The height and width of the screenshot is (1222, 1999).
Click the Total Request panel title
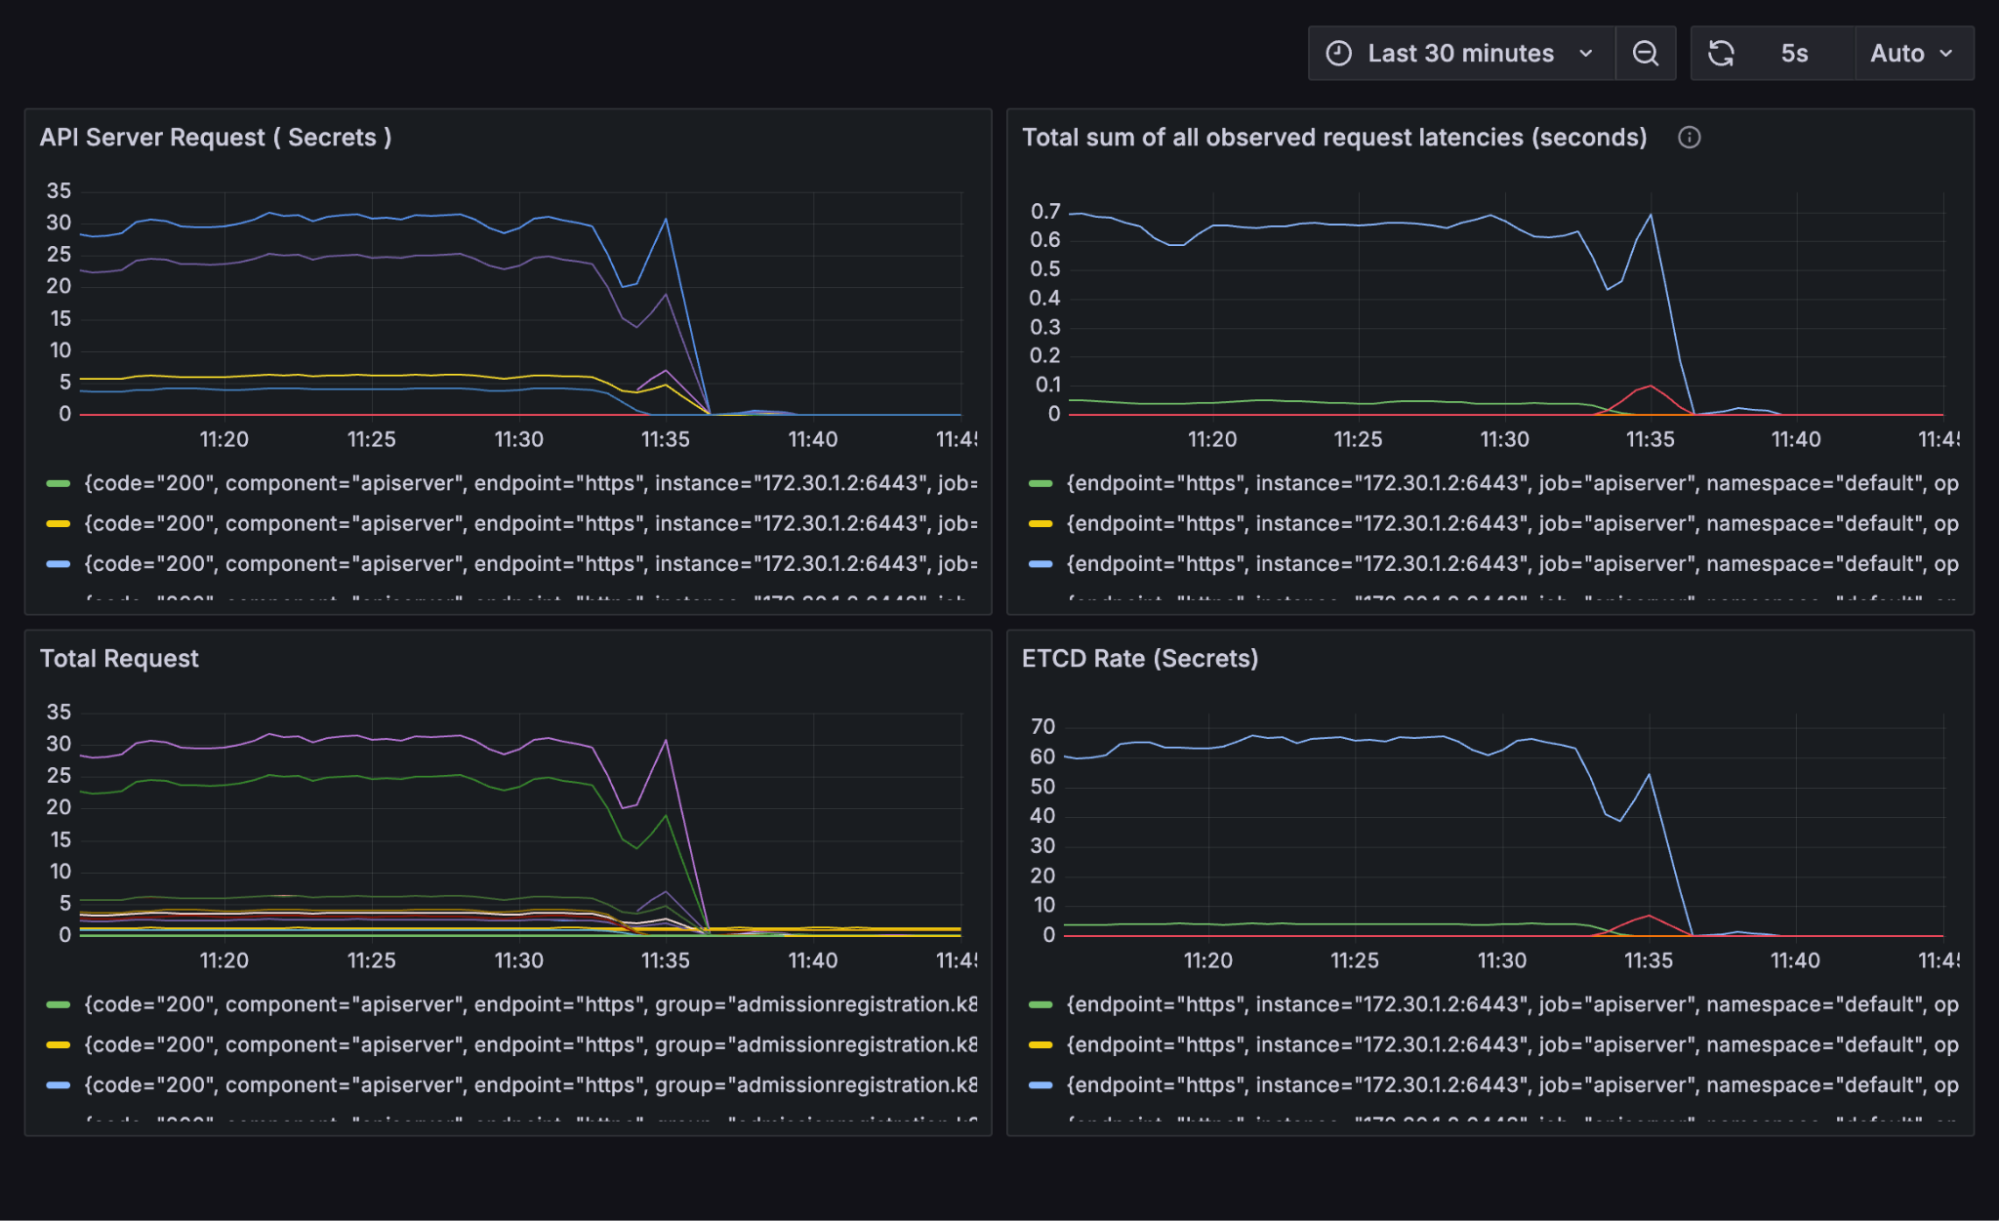click(x=119, y=658)
